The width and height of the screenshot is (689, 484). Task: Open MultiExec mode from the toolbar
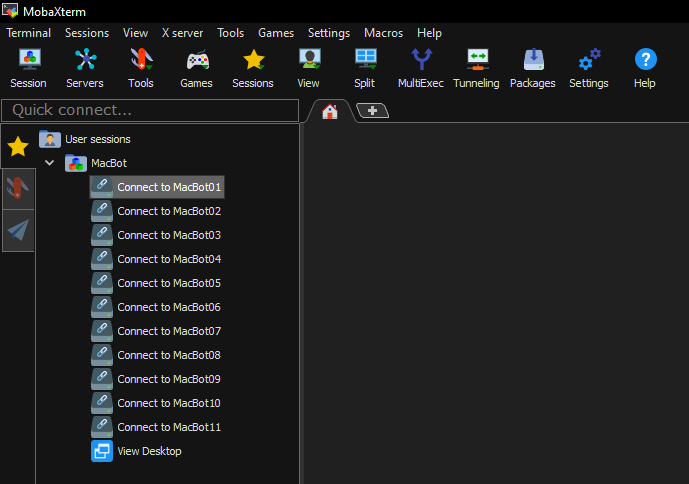click(x=420, y=67)
